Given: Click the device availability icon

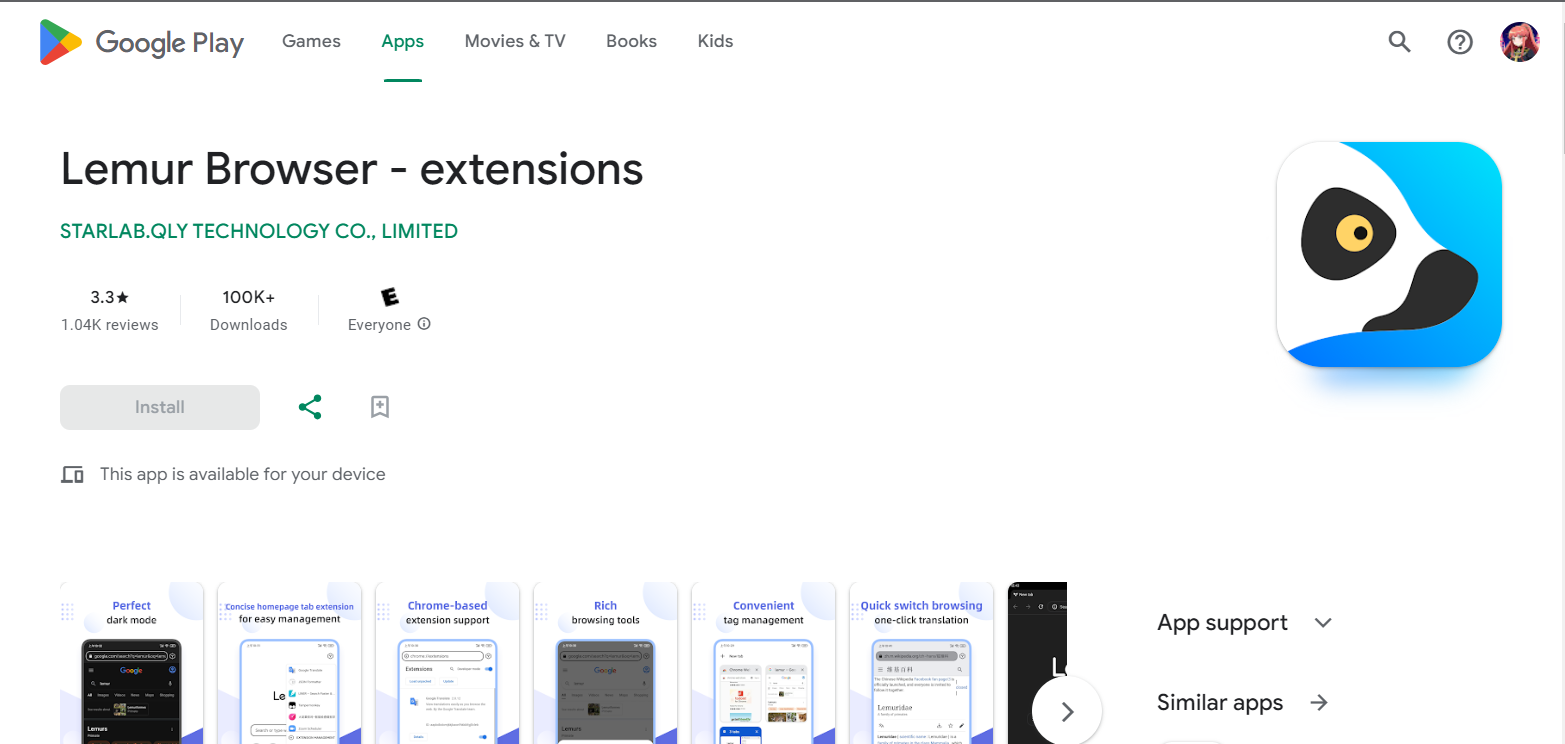Looking at the screenshot, I should click(x=72, y=474).
